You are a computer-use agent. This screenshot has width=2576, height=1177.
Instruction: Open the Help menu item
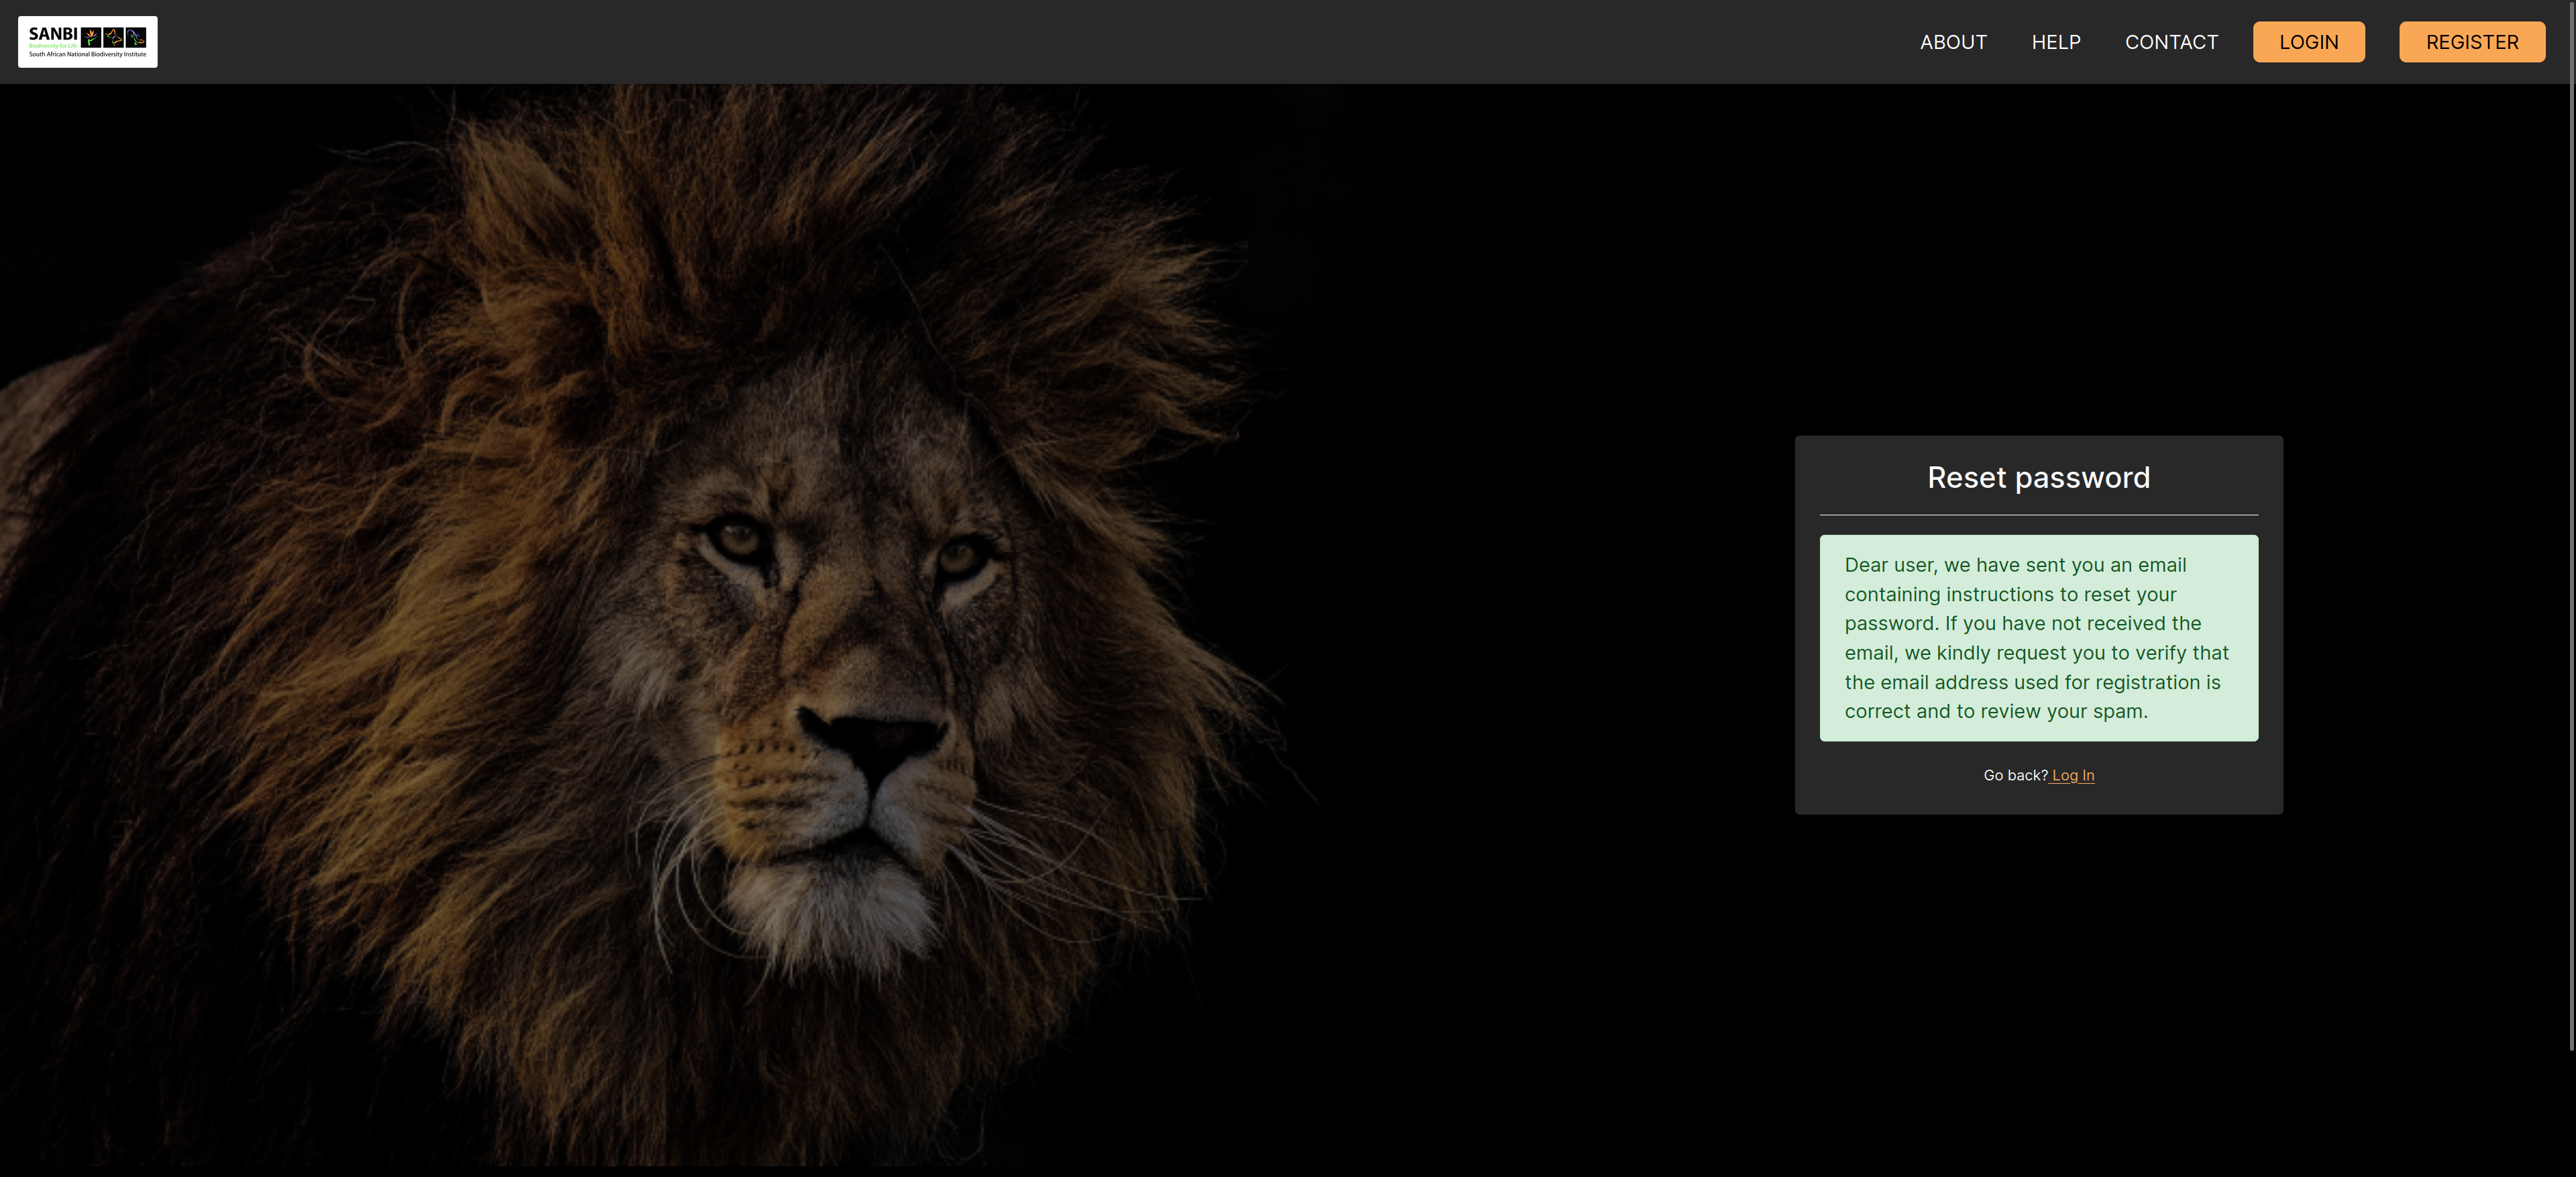click(2056, 42)
